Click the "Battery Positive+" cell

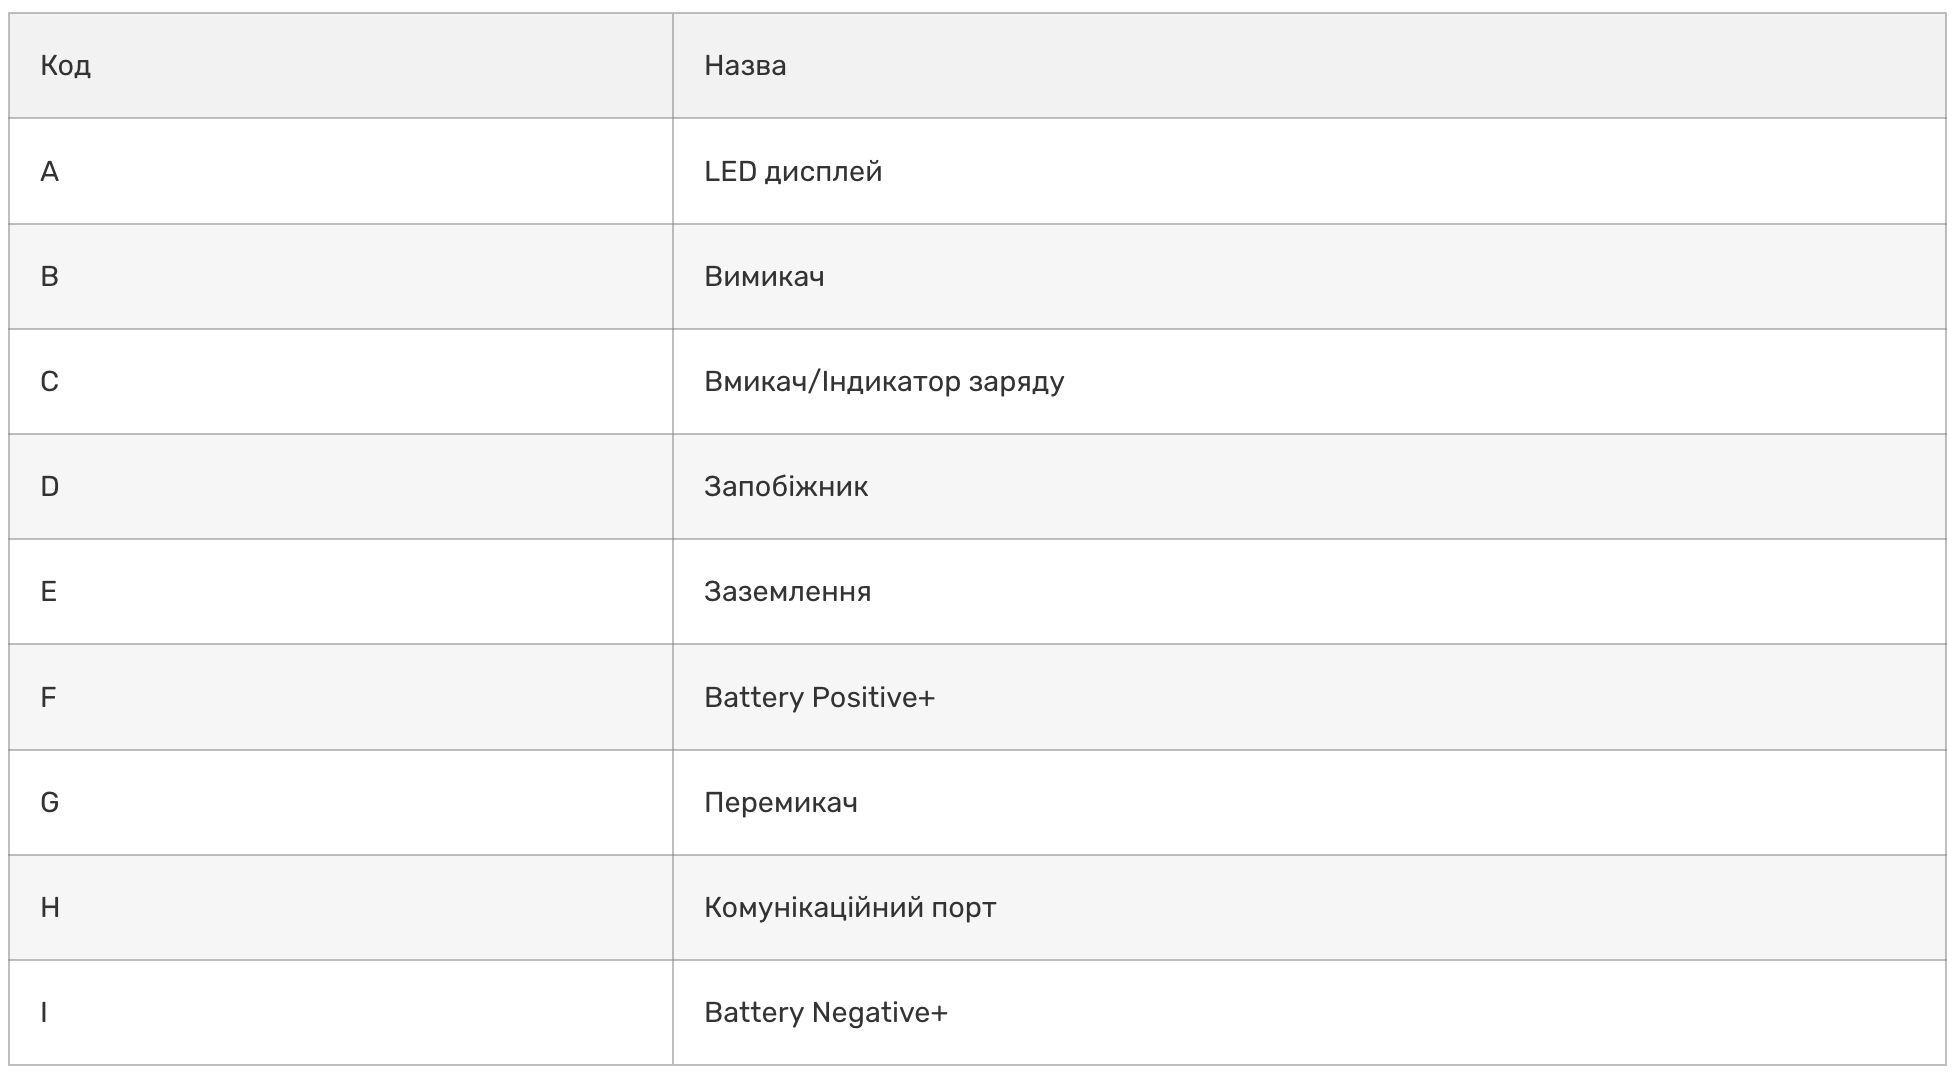(x=819, y=698)
